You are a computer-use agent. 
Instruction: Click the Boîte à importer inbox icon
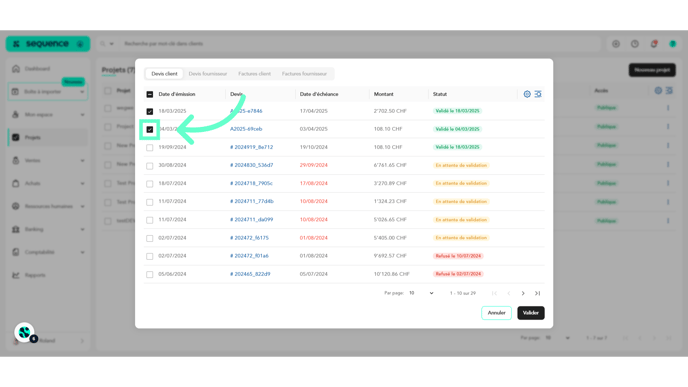pyautogui.click(x=15, y=92)
